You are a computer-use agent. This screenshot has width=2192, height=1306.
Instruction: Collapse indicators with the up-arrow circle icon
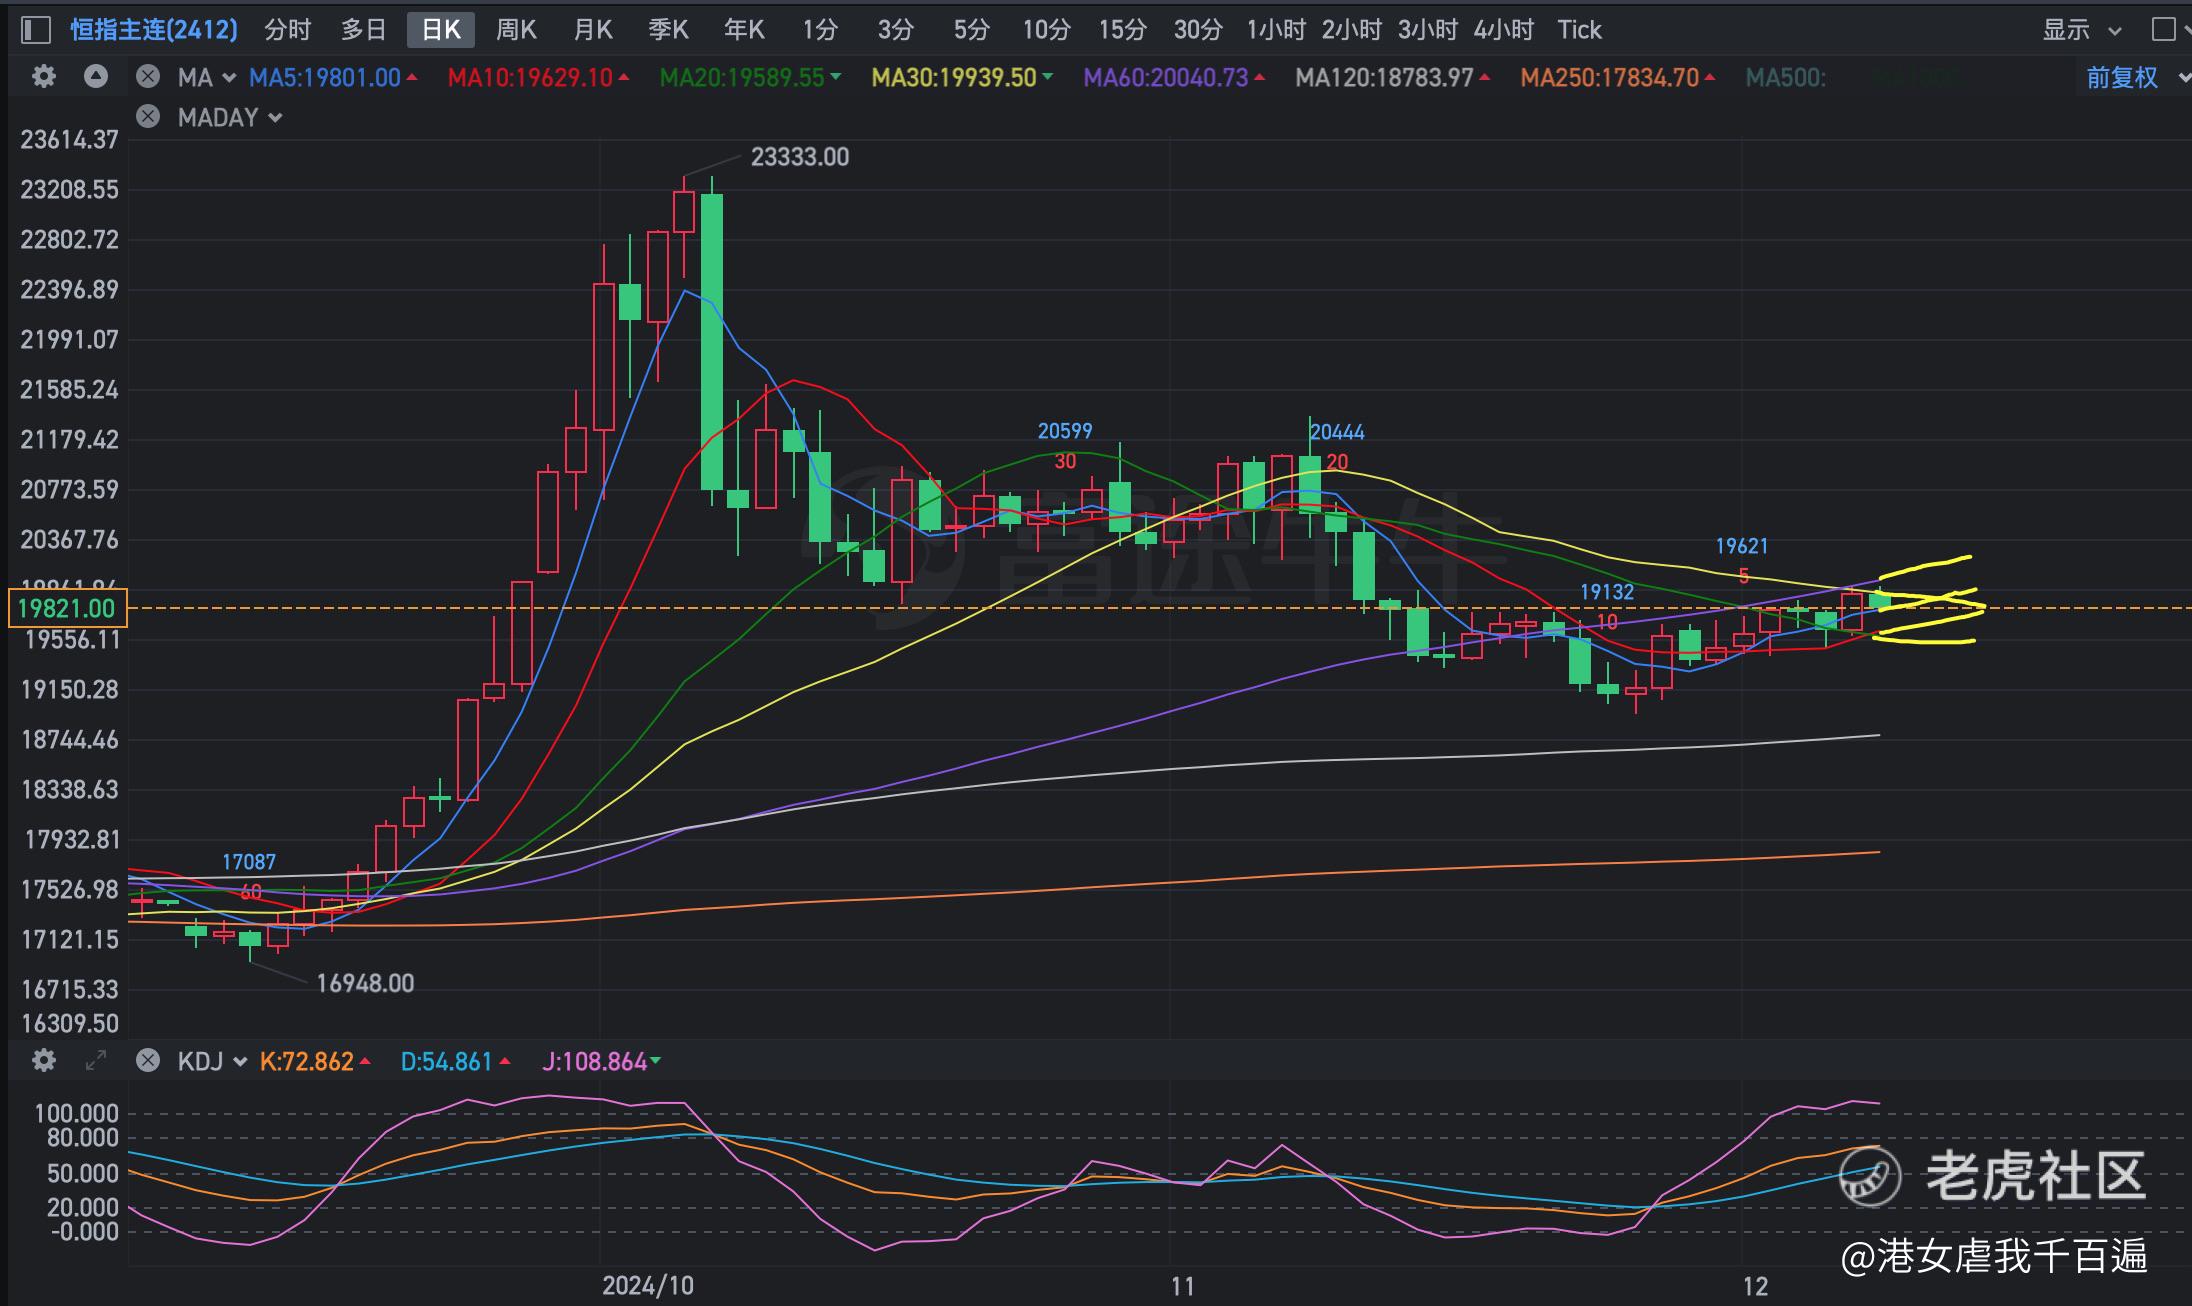pyautogui.click(x=96, y=77)
